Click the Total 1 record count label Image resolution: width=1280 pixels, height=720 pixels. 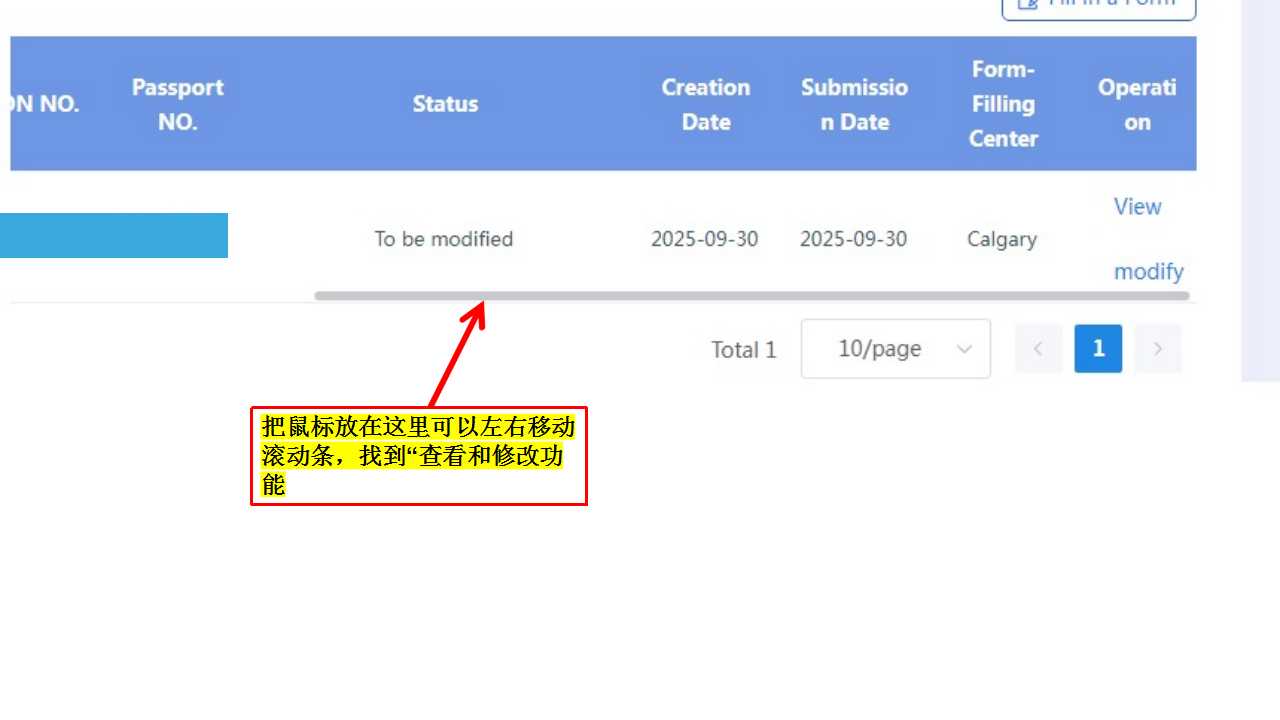(743, 349)
